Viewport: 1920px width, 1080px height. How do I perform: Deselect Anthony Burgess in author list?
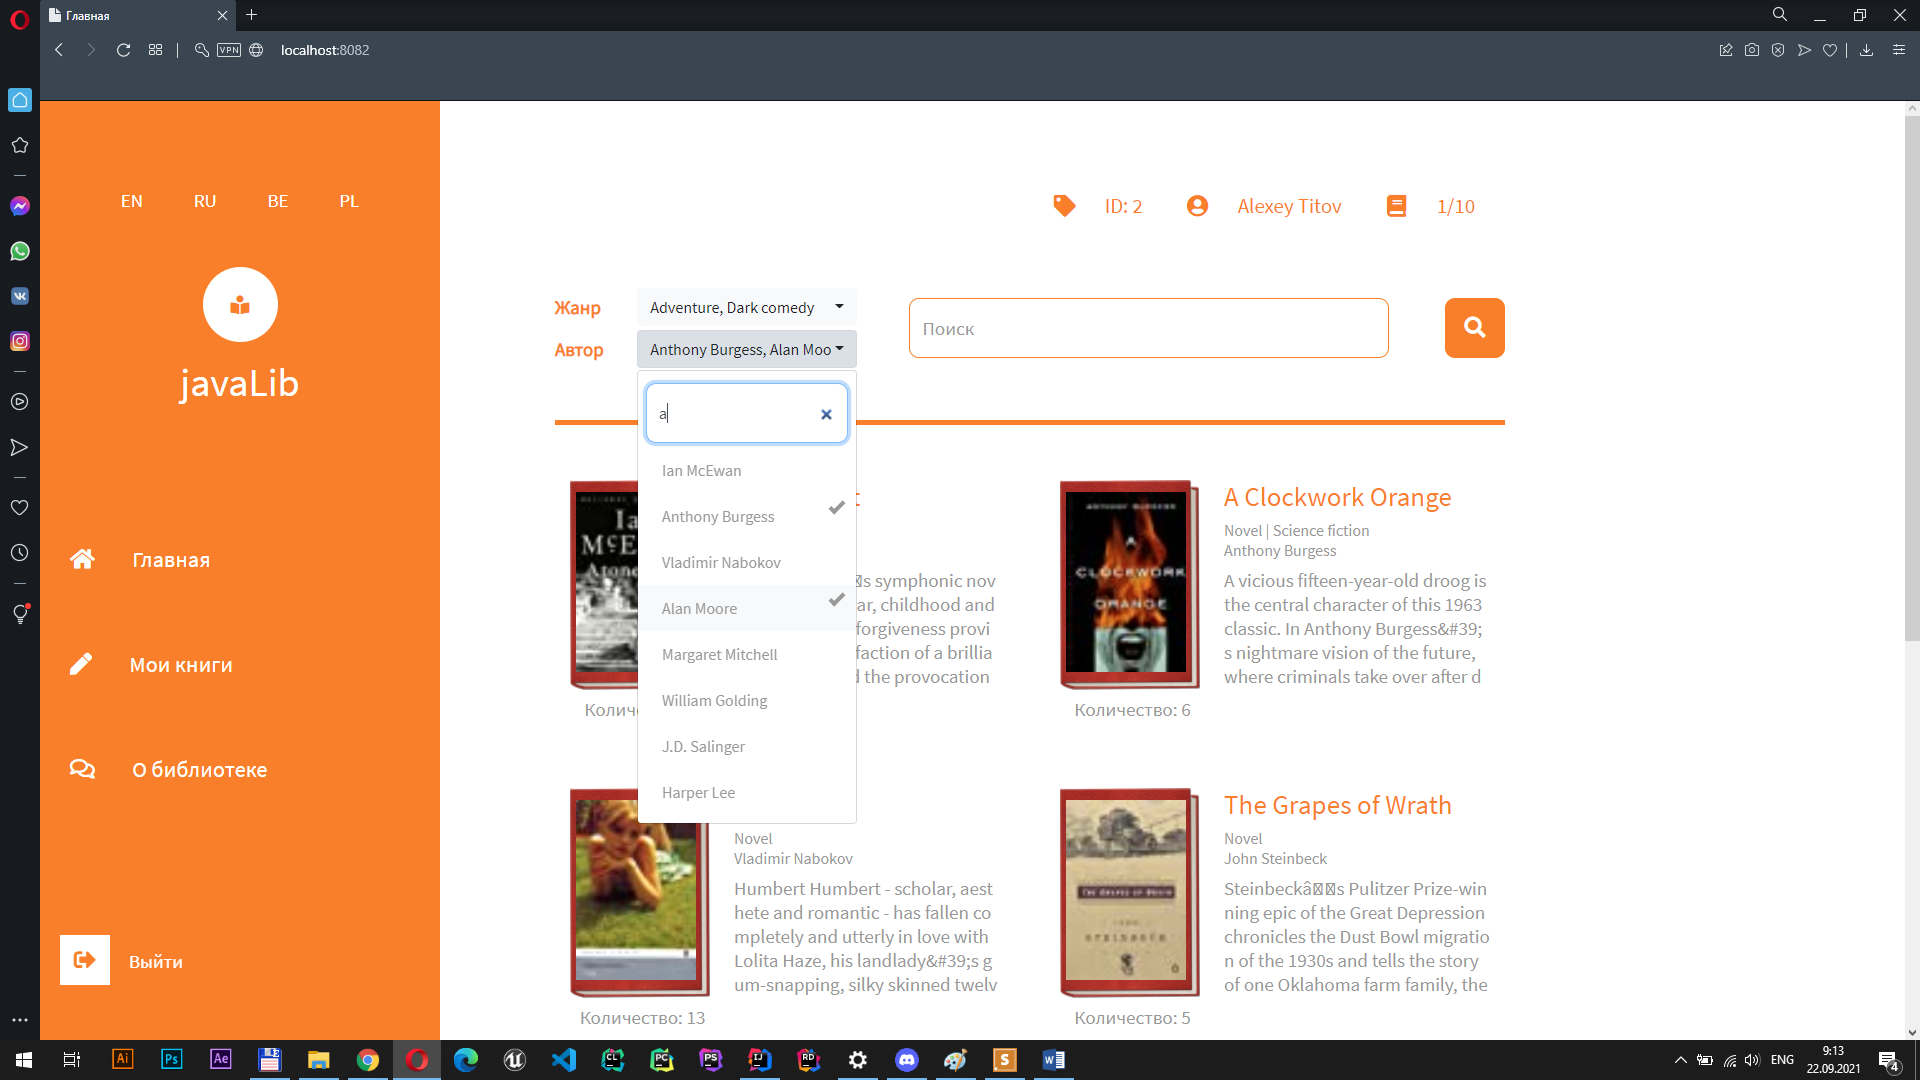[x=747, y=516]
